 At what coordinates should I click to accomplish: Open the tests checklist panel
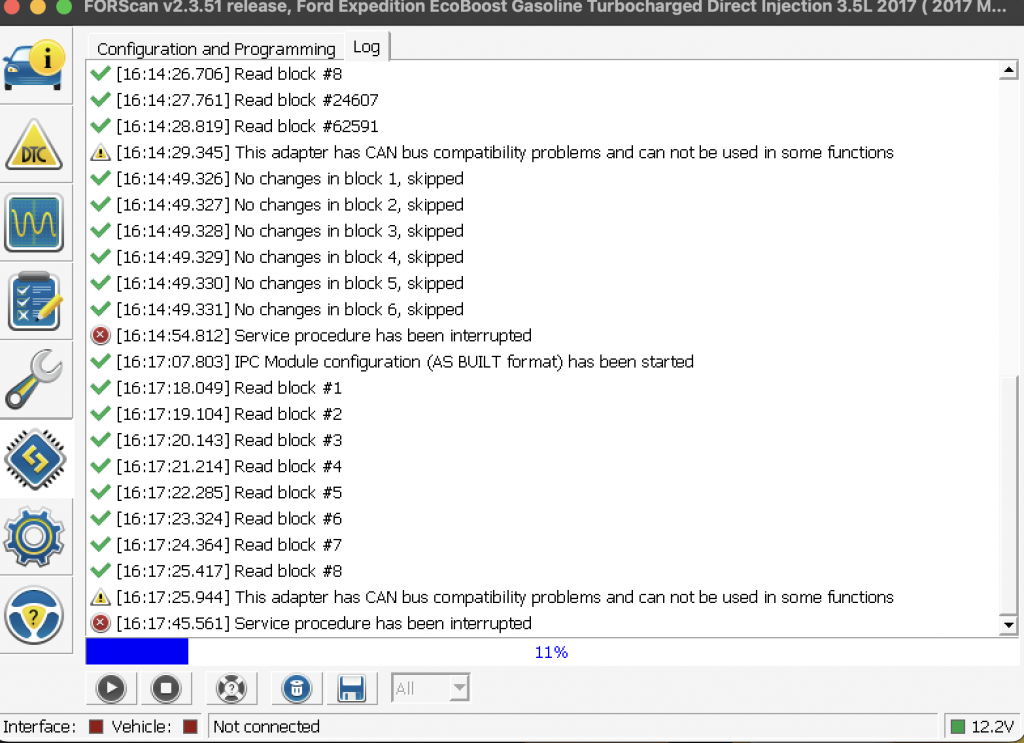(37, 300)
